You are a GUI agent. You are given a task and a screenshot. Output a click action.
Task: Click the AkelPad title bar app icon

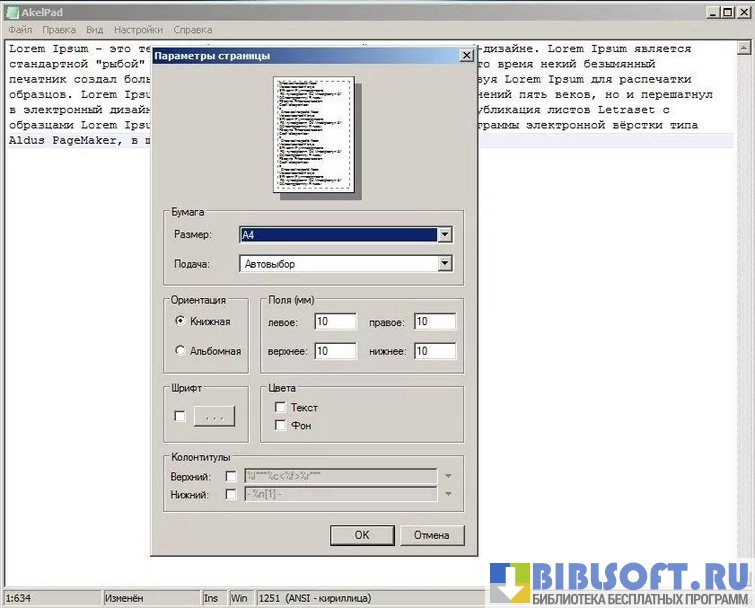(11, 11)
